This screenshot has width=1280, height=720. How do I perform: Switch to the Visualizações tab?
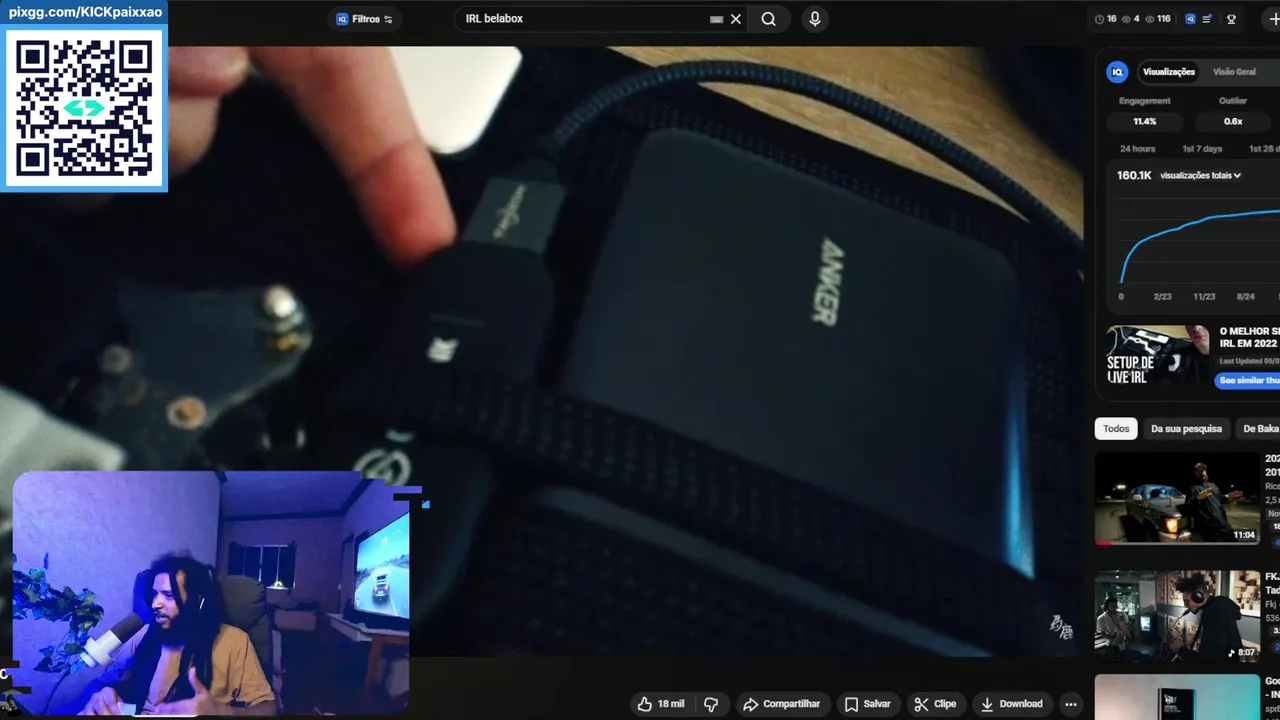point(1169,72)
